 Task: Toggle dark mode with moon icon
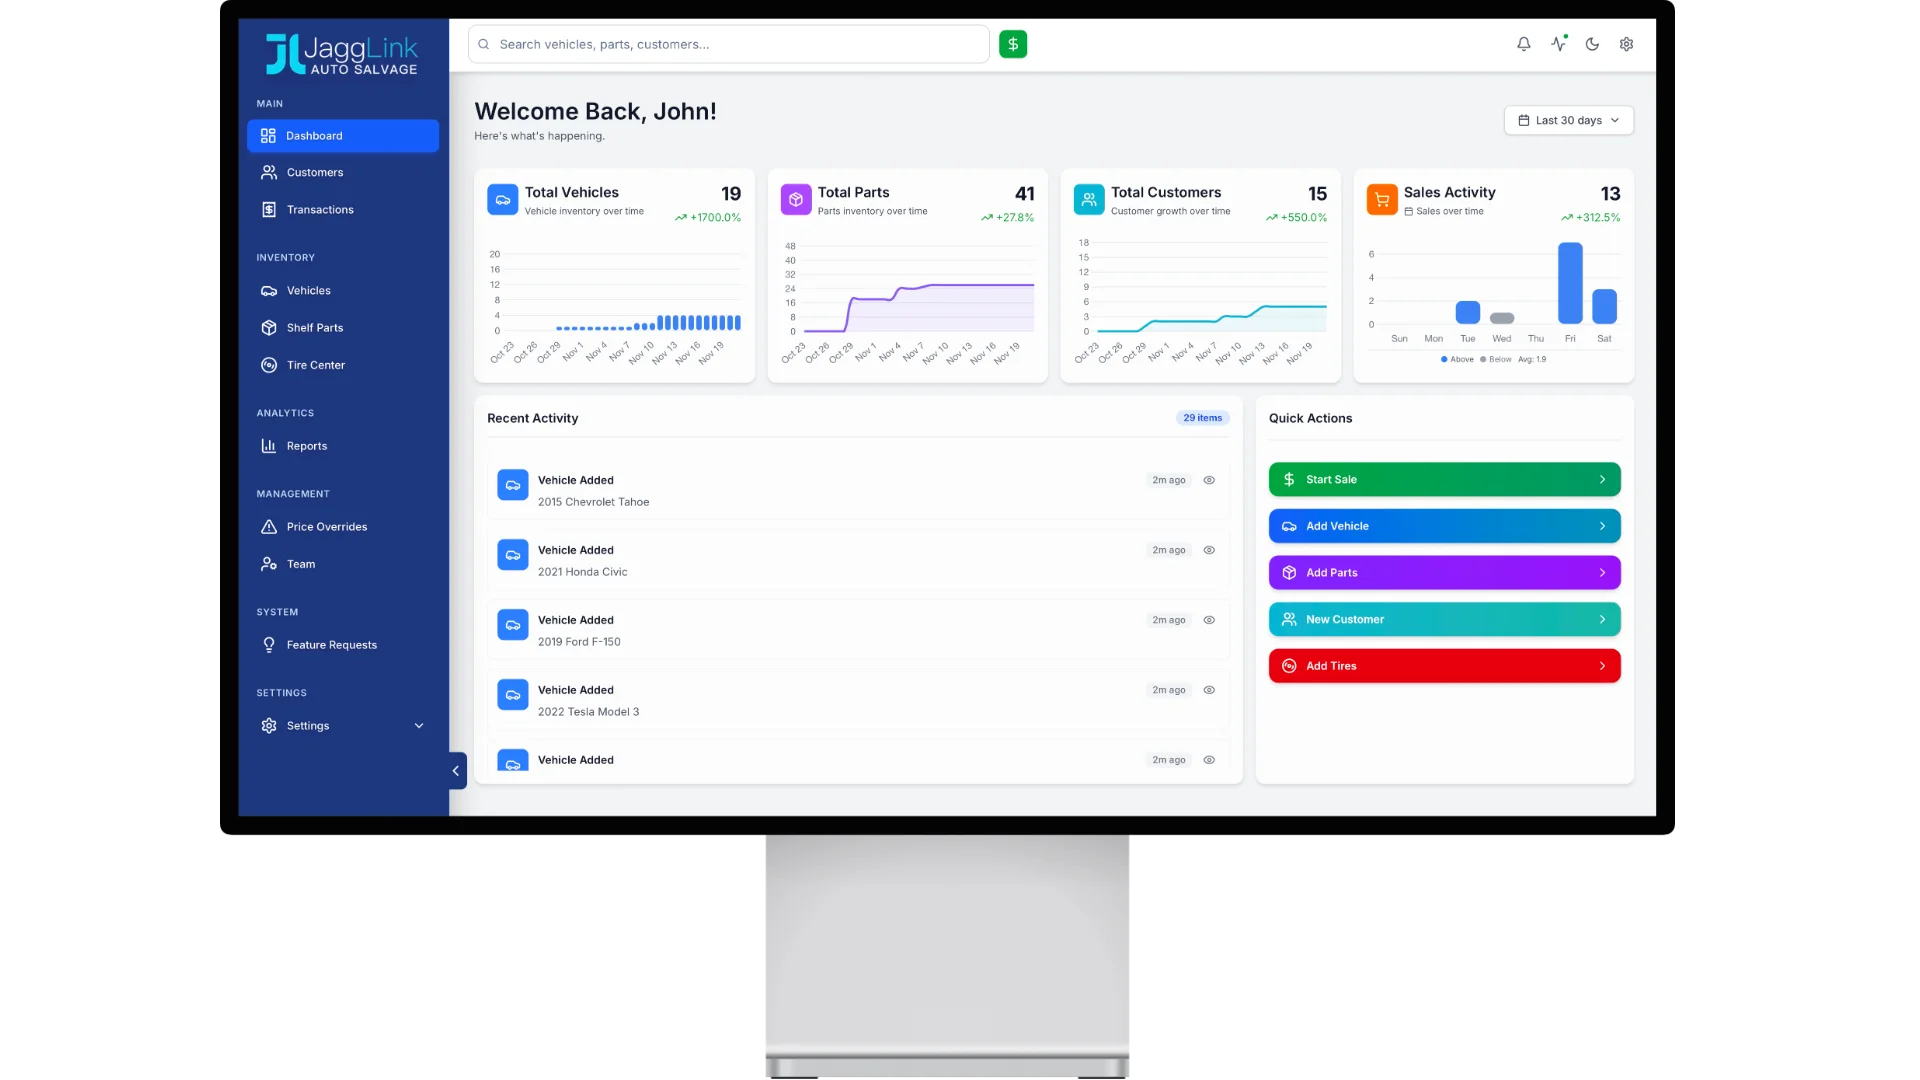click(1592, 44)
